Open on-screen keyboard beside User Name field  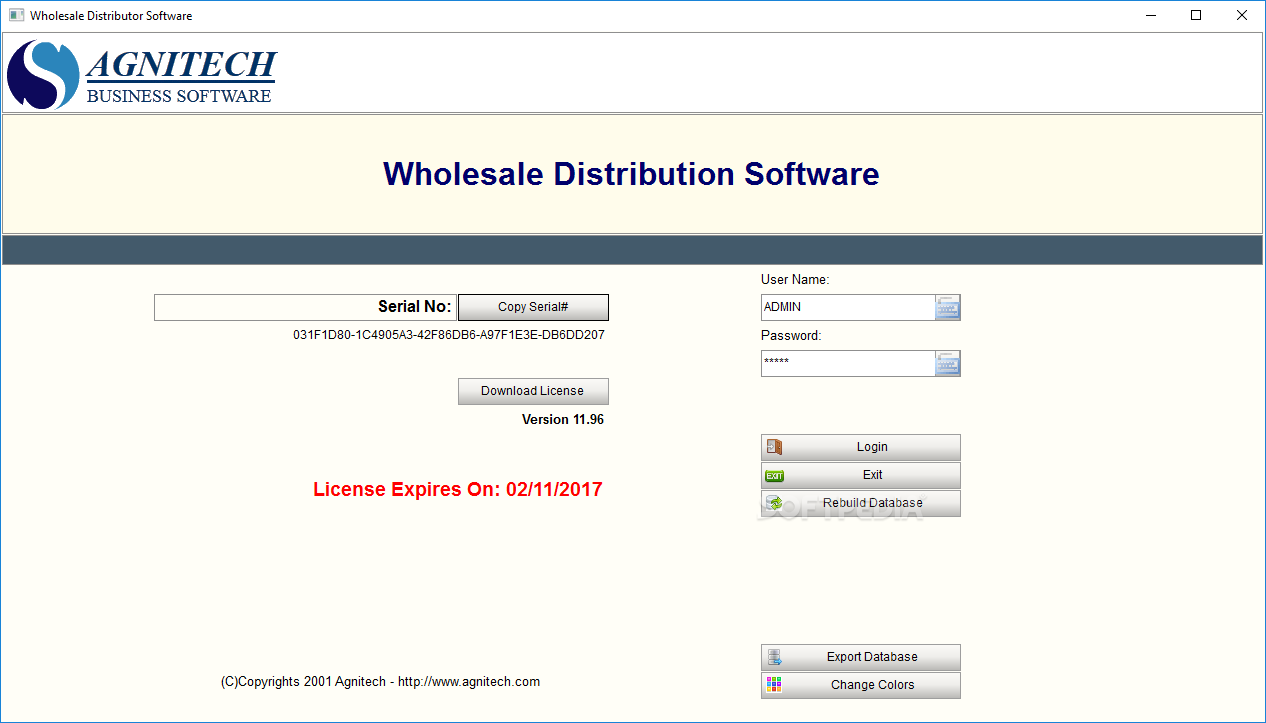947,308
